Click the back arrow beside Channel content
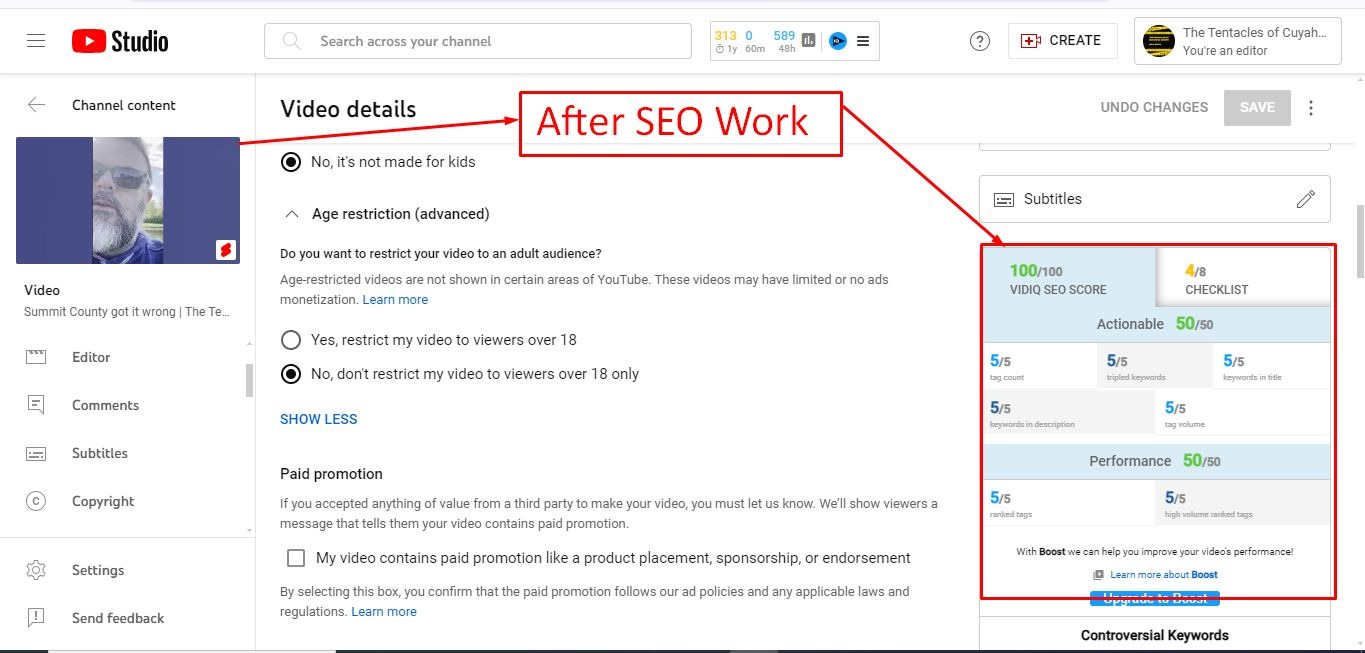The width and height of the screenshot is (1365, 653). pyautogui.click(x=36, y=105)
